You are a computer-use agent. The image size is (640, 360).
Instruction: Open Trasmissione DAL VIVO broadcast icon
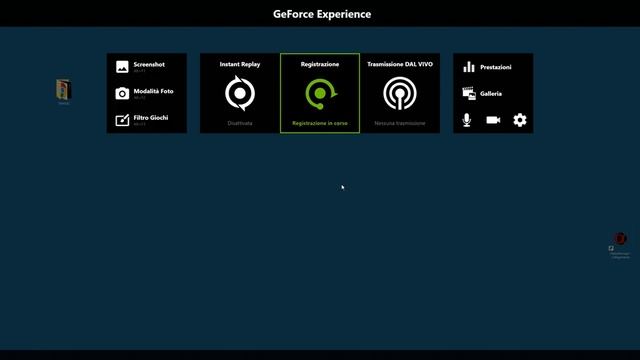400,94
